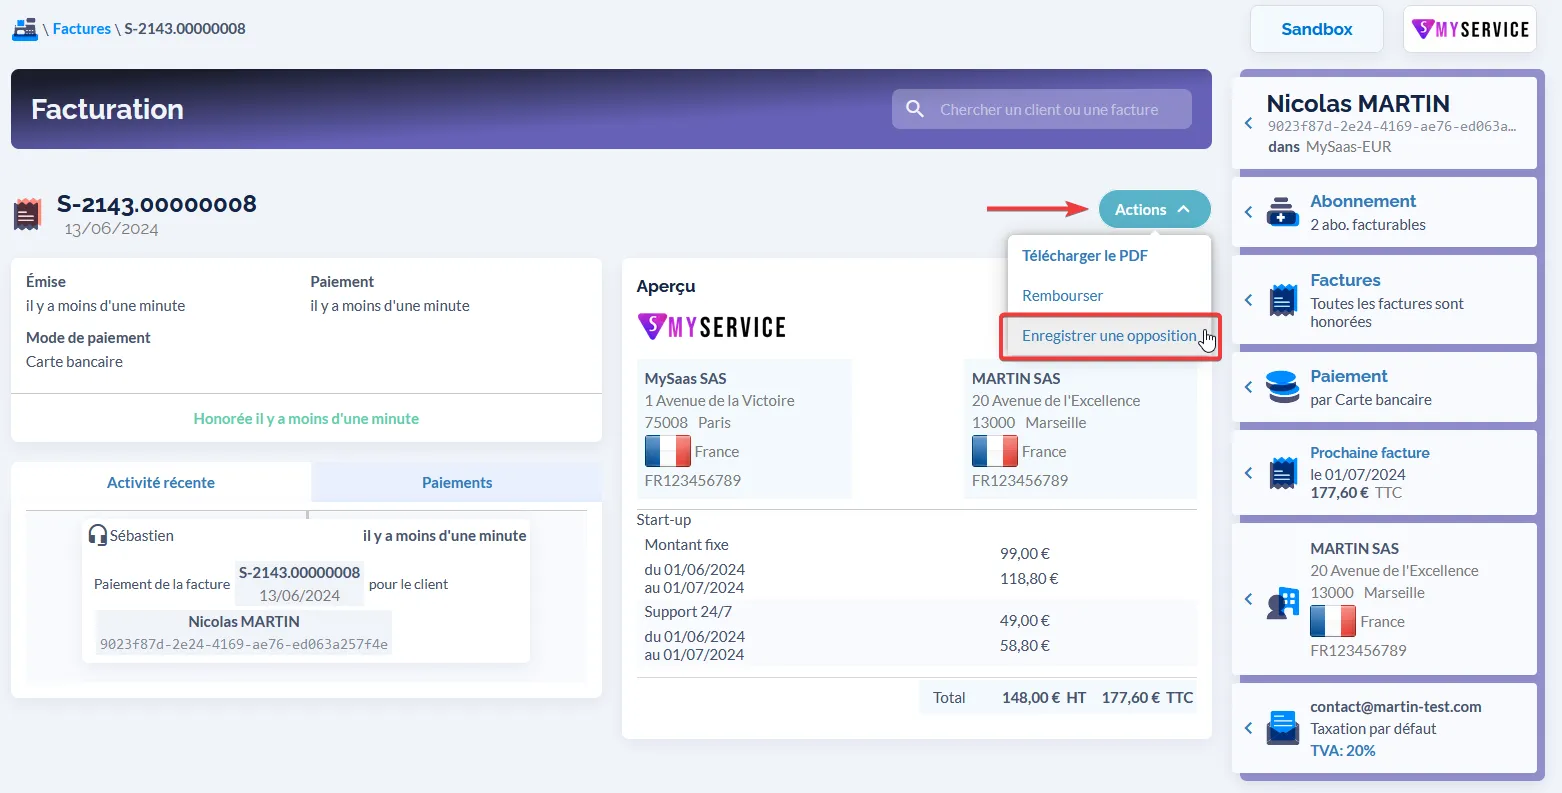
Task: Collapse the Actions dropdown menu
Action: click(x=1155, y=209)
